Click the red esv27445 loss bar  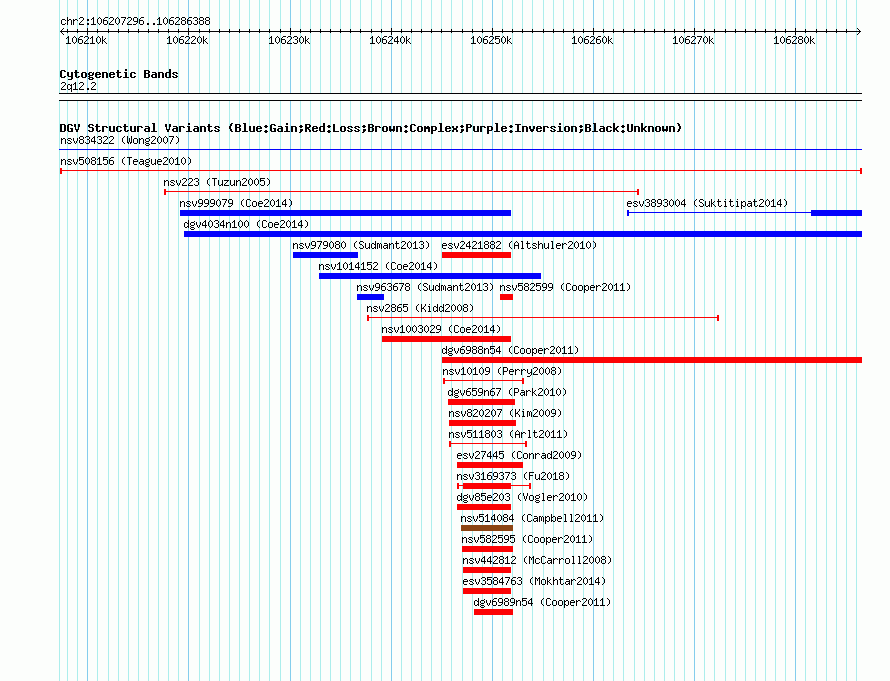(490, 465)
